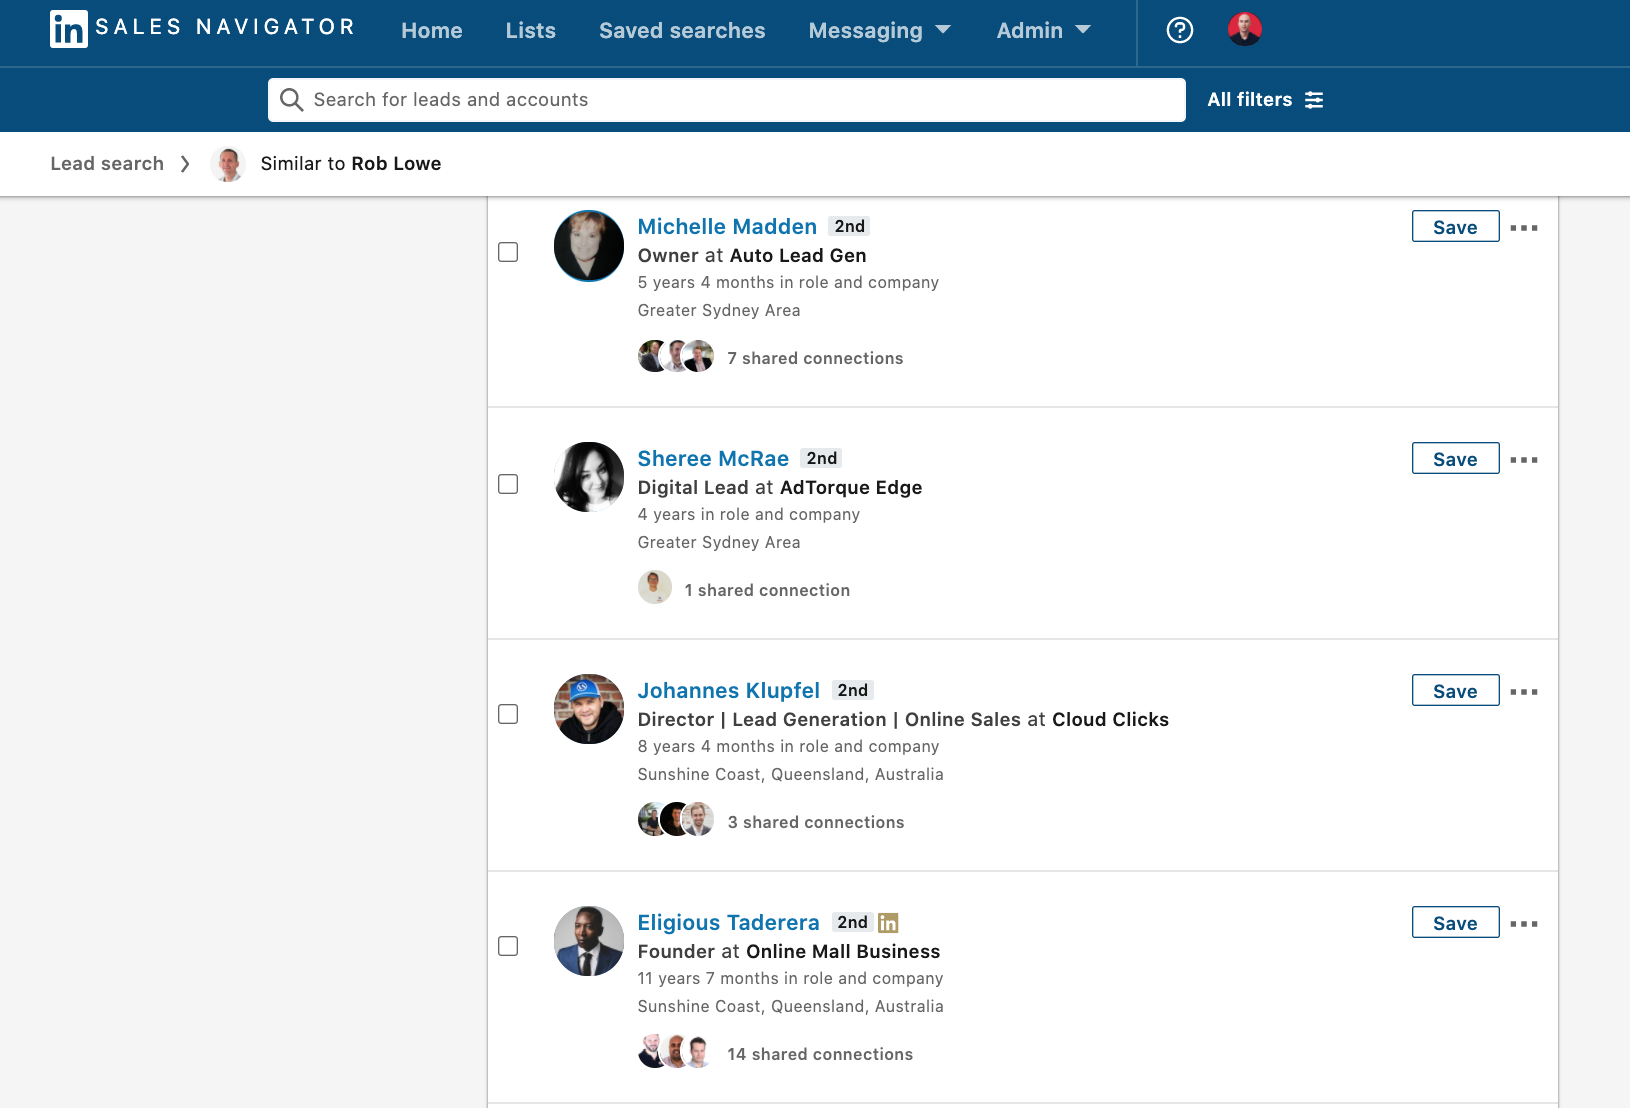Click "11 years 7 months in role and company"
Viewport: 1630px width, 1108px height.
point(790,979)
